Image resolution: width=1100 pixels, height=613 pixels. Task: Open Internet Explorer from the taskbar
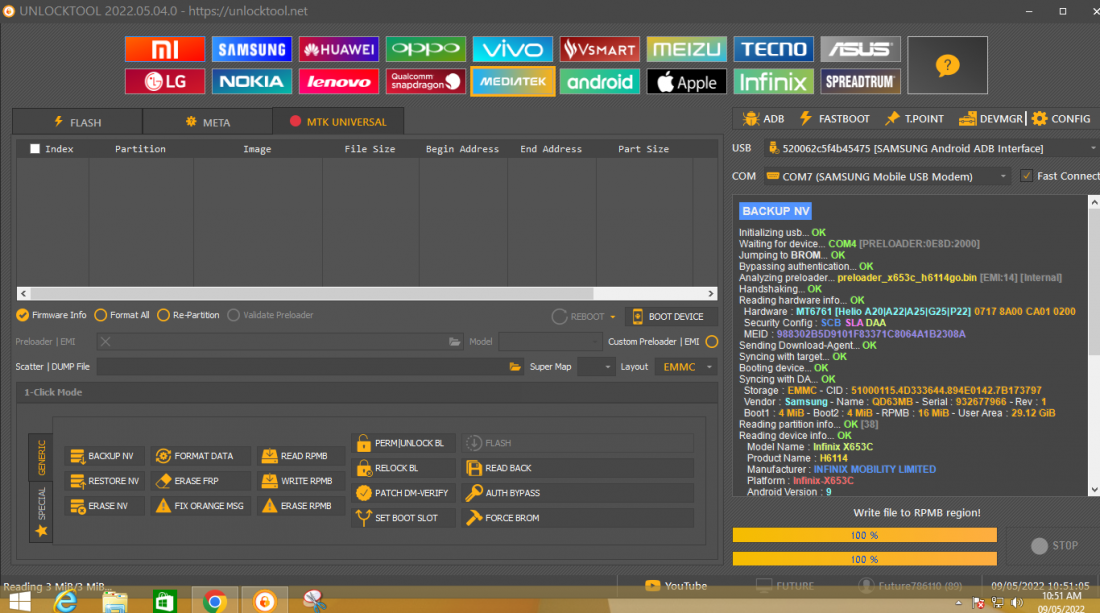(65, 601)
